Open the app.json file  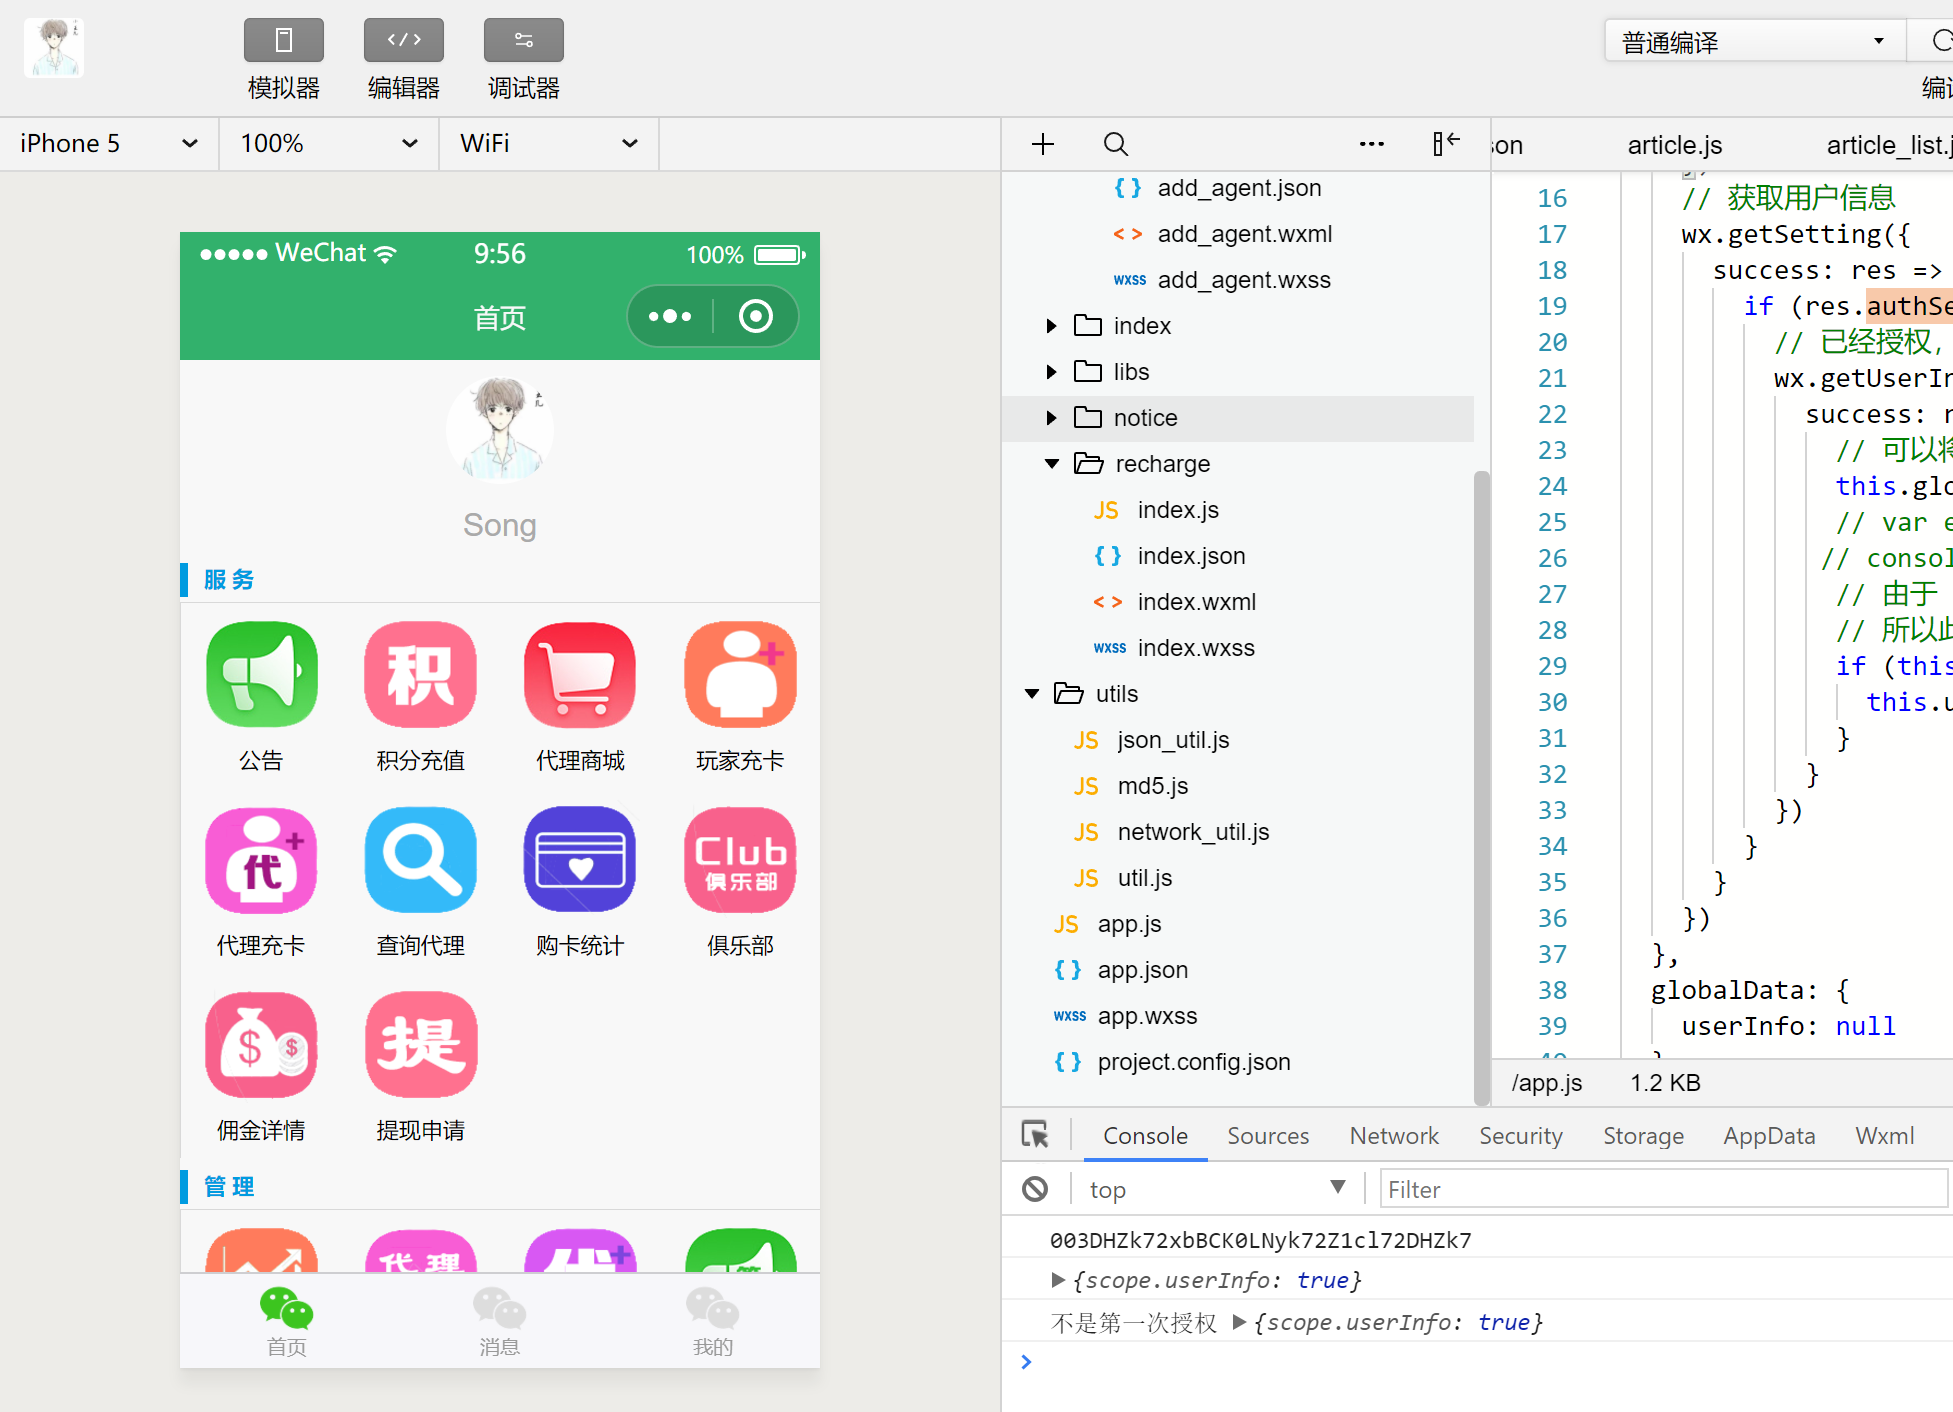[x=1142, y=970]
